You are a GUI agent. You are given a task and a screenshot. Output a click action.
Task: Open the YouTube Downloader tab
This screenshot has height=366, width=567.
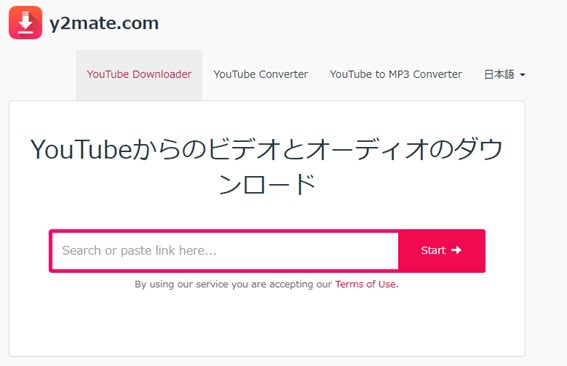coord(139,75)
